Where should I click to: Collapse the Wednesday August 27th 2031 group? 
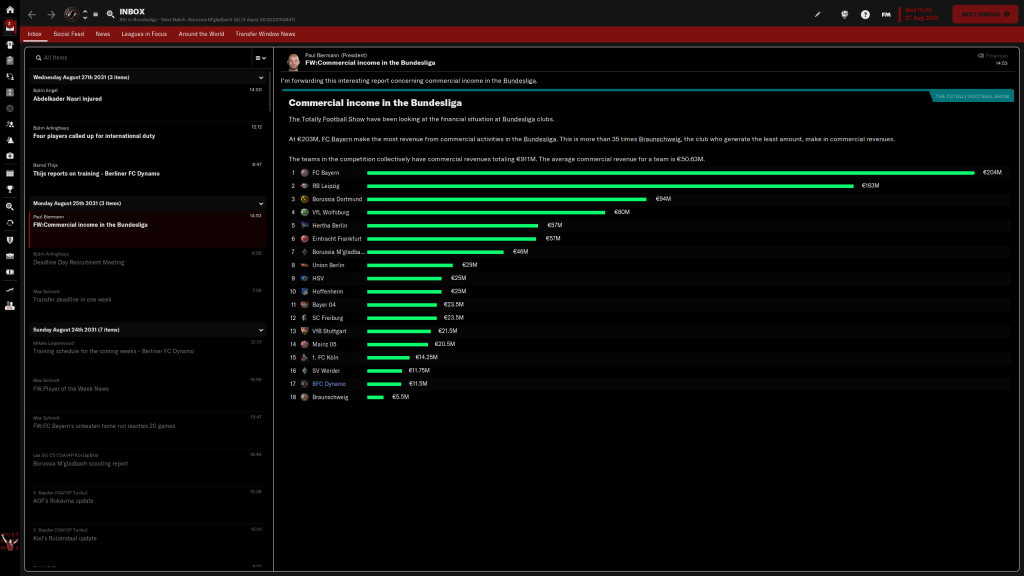pyautogui.click(x=261, y=77)
